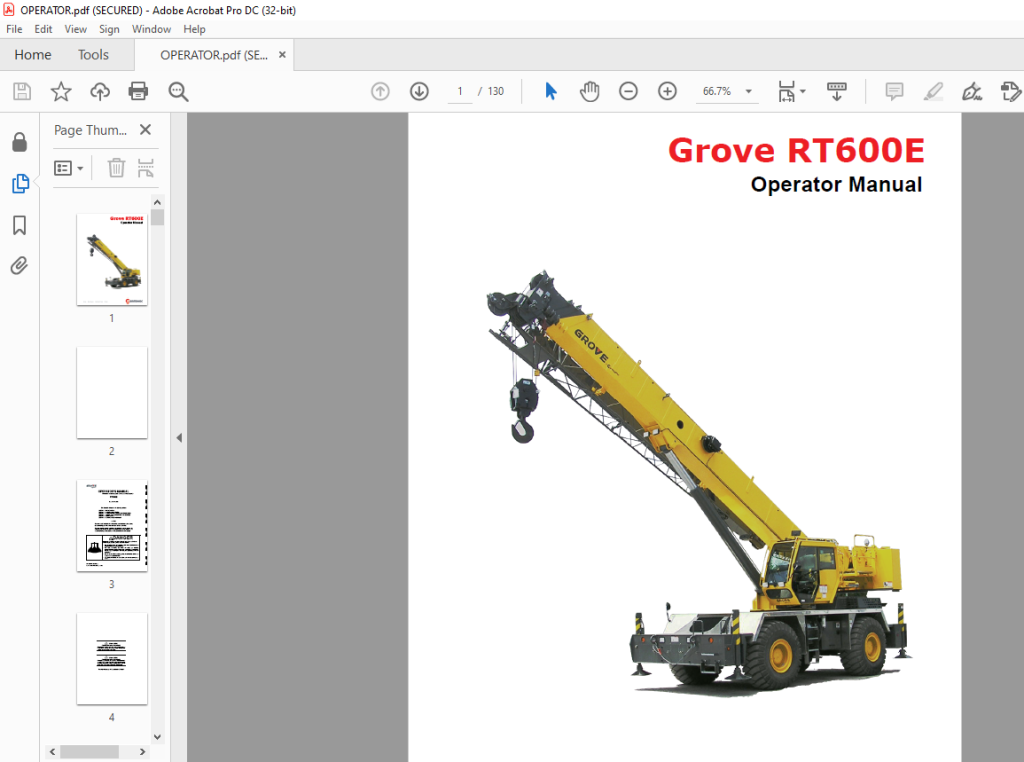Open the Bookmarks panel icon

[20, 225]
